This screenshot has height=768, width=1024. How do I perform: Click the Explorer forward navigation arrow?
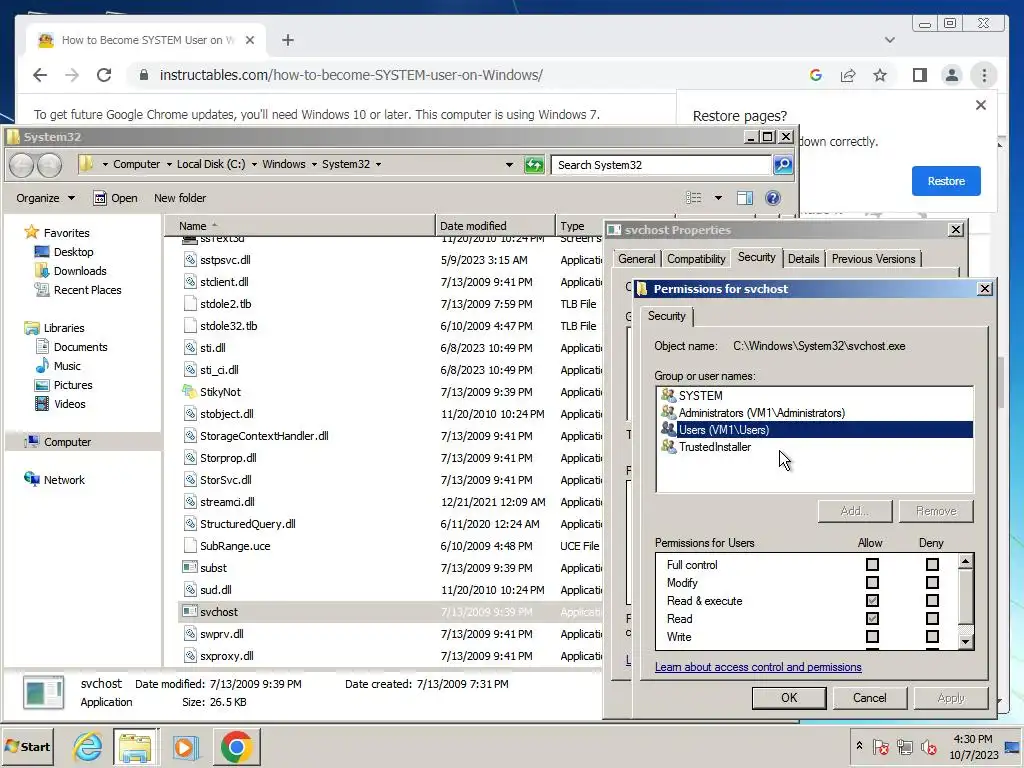pos(49,165)
